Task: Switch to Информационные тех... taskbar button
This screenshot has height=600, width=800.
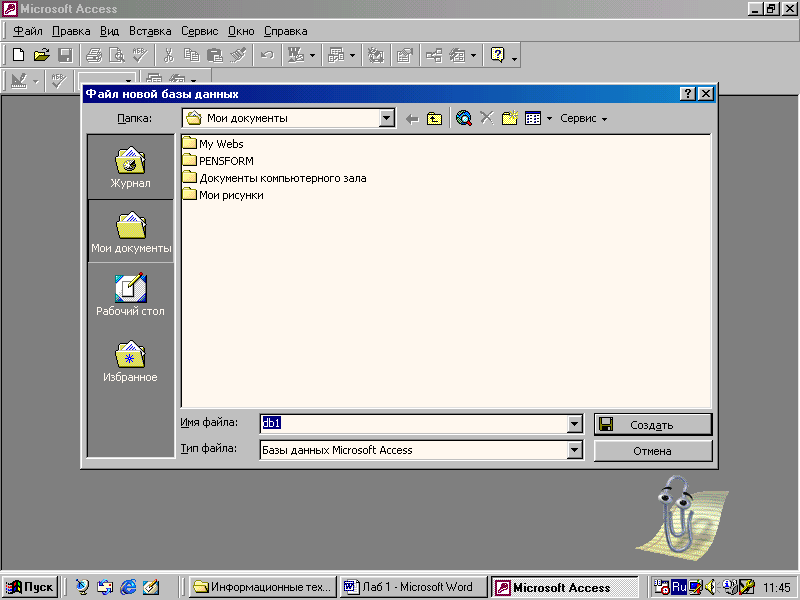Action: [x=264, y=587]
